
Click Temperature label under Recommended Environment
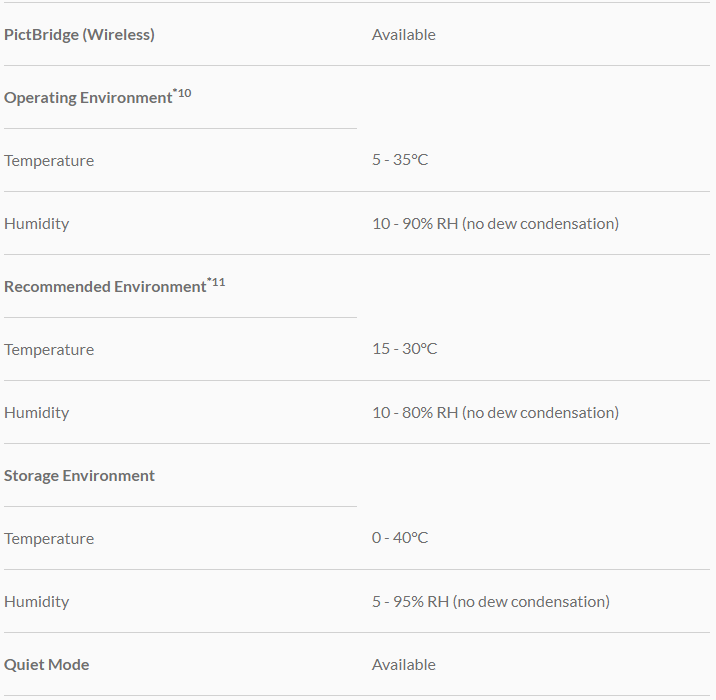point(49,350)
